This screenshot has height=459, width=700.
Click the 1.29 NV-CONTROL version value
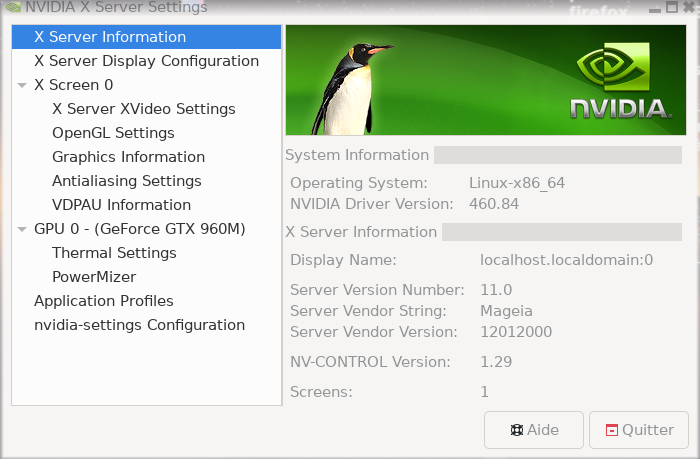tap(496, 362)
